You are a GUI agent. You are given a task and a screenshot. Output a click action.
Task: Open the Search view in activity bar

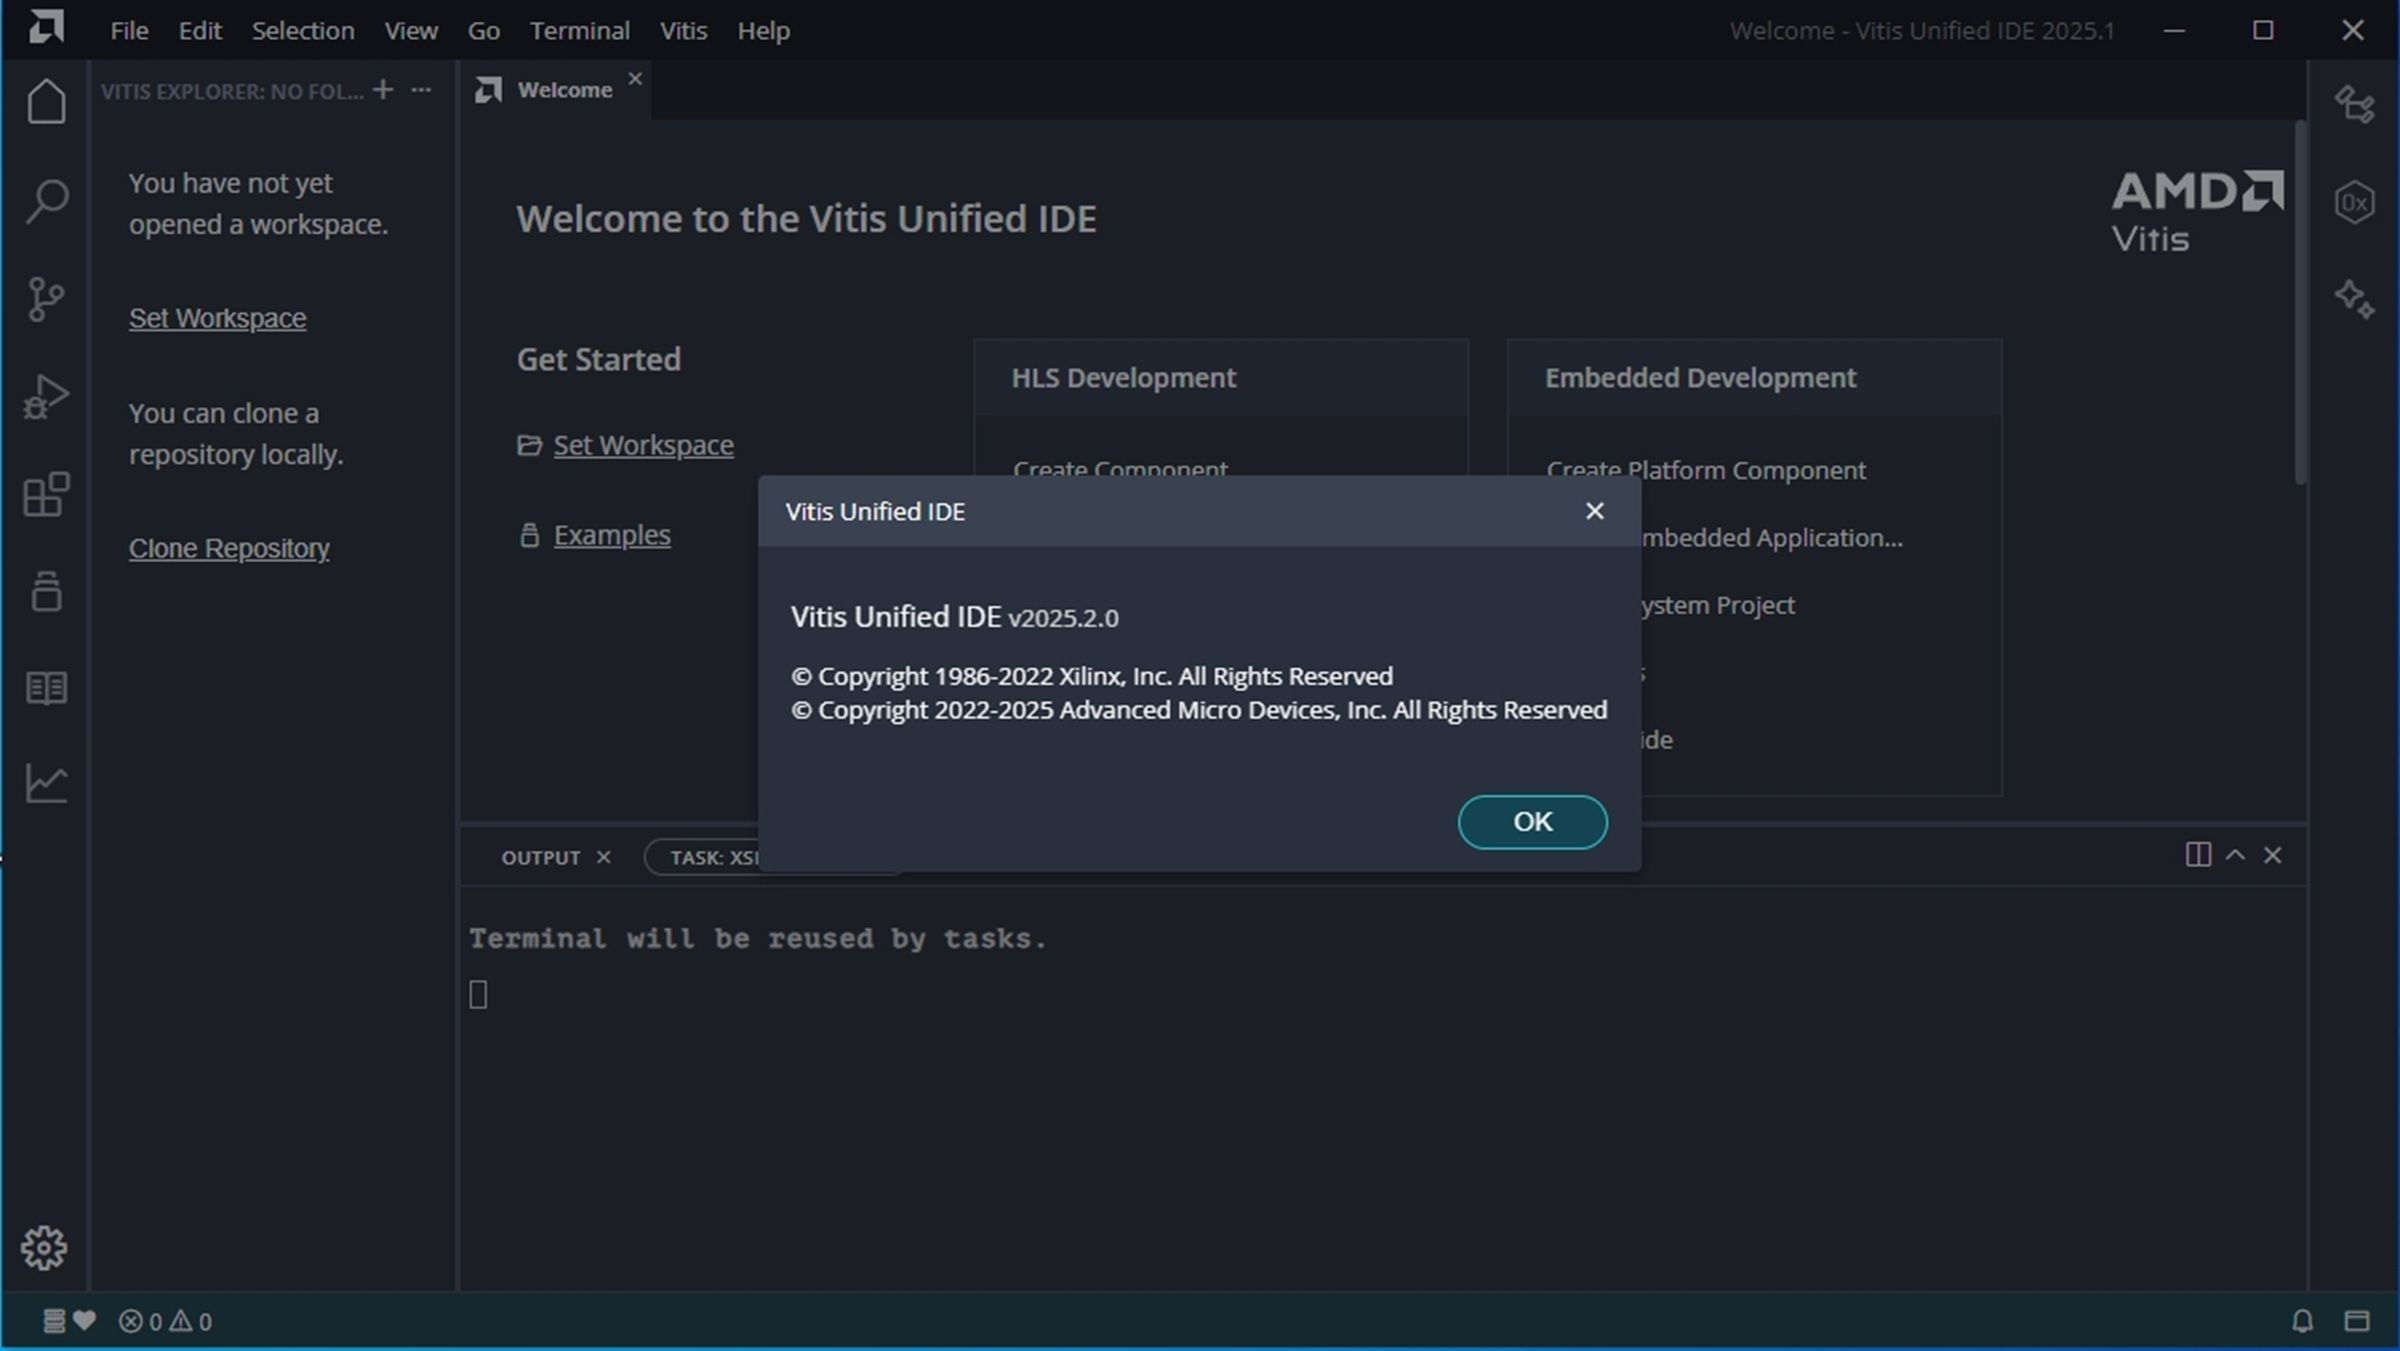pos(46,201)
